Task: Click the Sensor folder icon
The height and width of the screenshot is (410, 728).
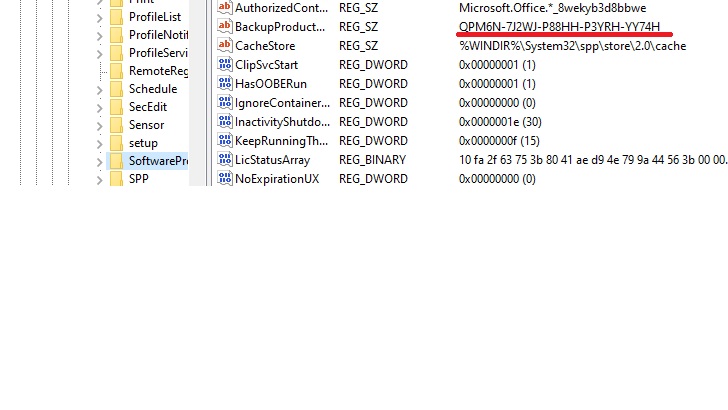Action: tap(116, 125)
